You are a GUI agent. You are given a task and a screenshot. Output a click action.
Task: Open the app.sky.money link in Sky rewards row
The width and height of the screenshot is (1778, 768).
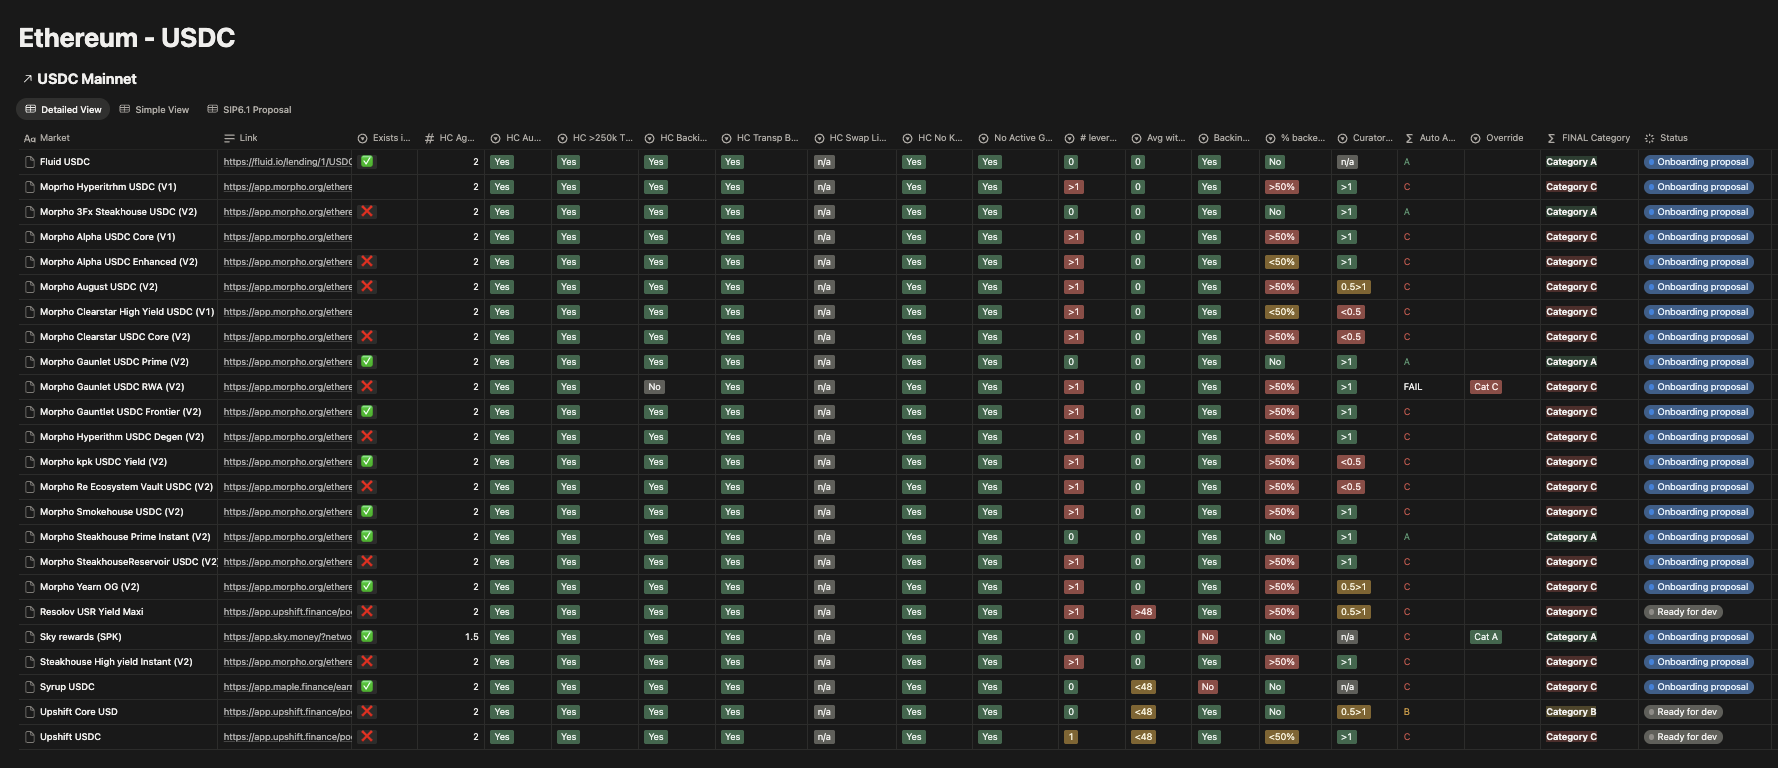click(x=288, y=637)
